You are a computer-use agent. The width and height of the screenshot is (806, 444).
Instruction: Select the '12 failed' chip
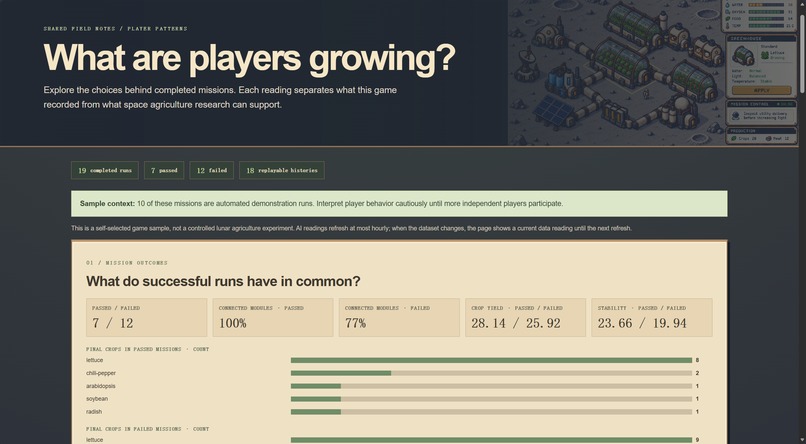[x=211, y=171]
